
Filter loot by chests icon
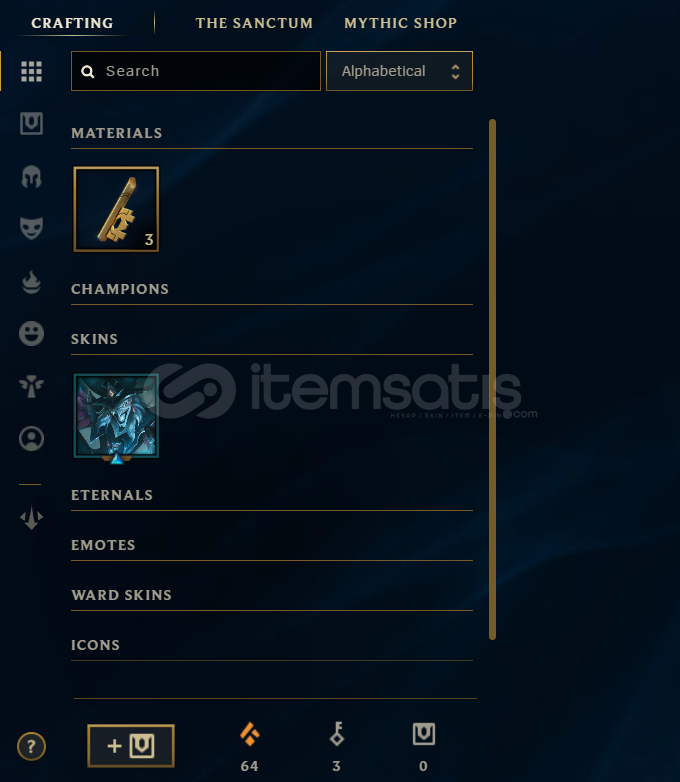(31, 123)
